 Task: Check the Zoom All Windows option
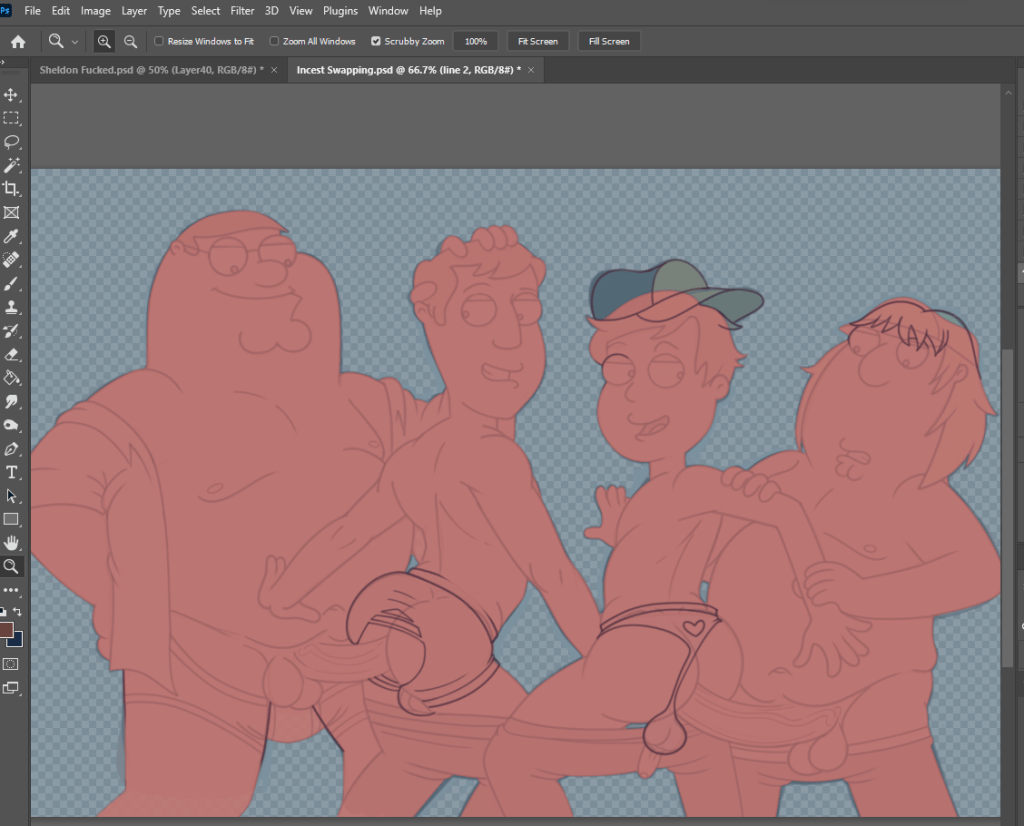(x=274, y=41)
